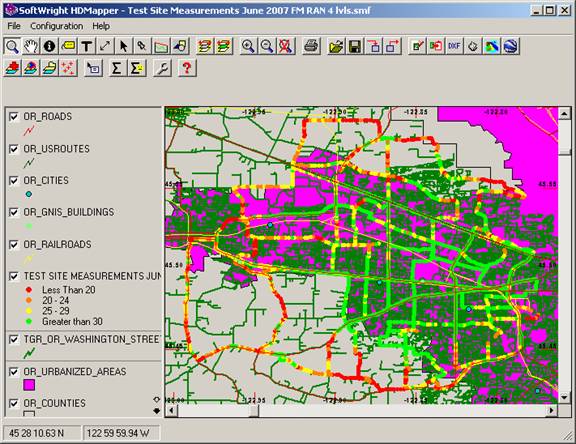This screenshot has width=576, height=444.
Task: Click the diamond shape toolbar icon
Action: point(473,46)
